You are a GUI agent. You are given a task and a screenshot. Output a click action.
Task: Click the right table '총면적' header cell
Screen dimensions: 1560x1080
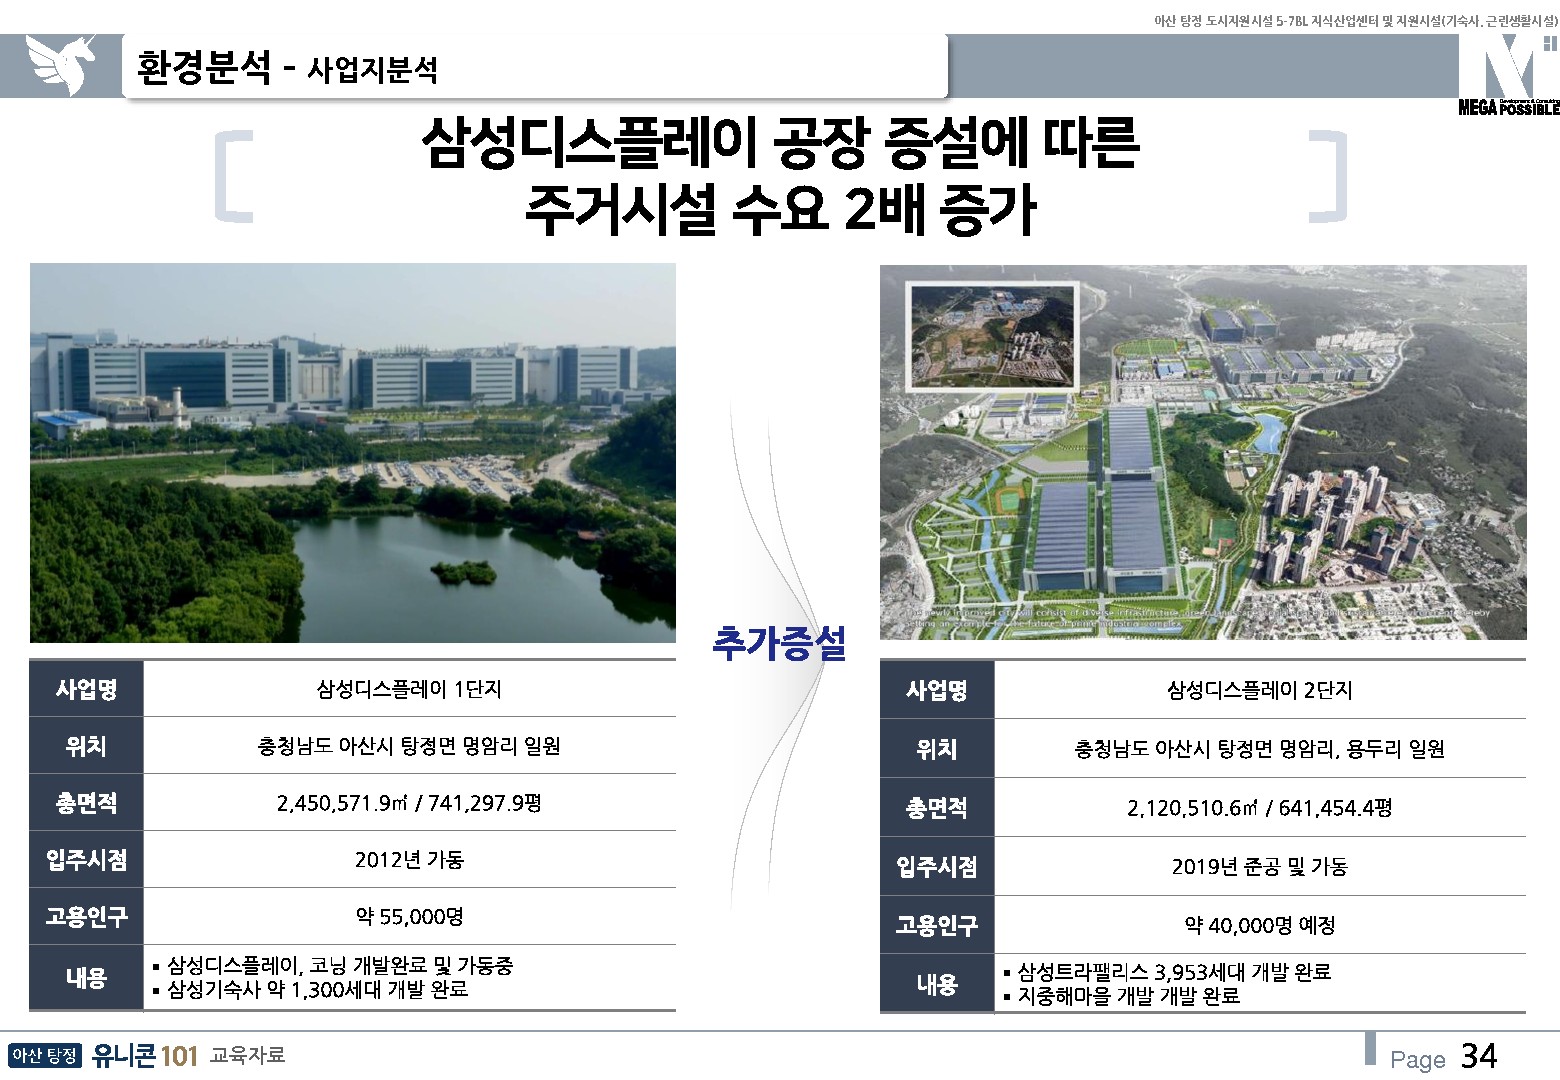point(937,808)
